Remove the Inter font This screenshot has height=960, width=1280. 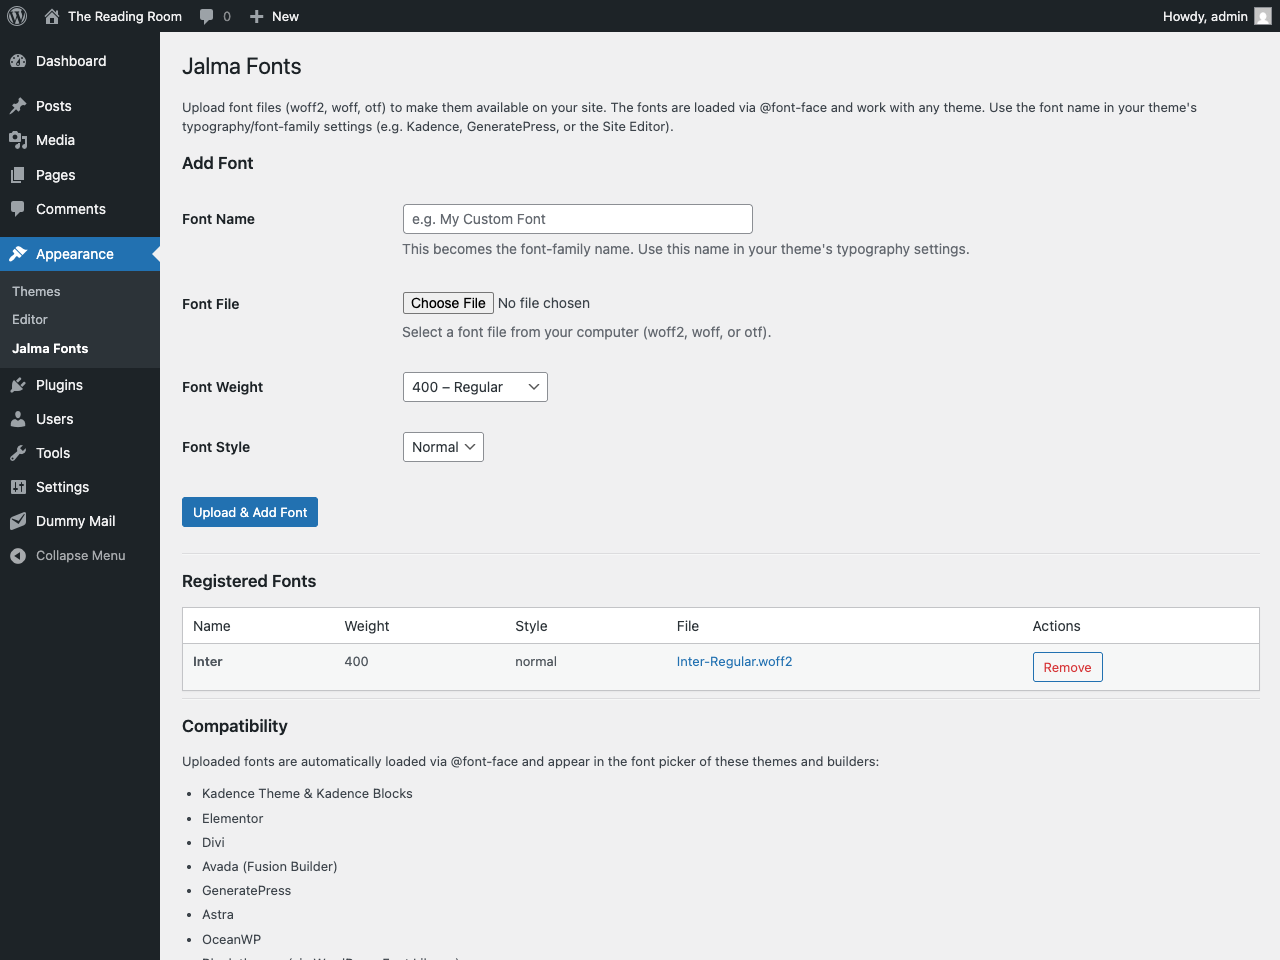click(1068, 667)
